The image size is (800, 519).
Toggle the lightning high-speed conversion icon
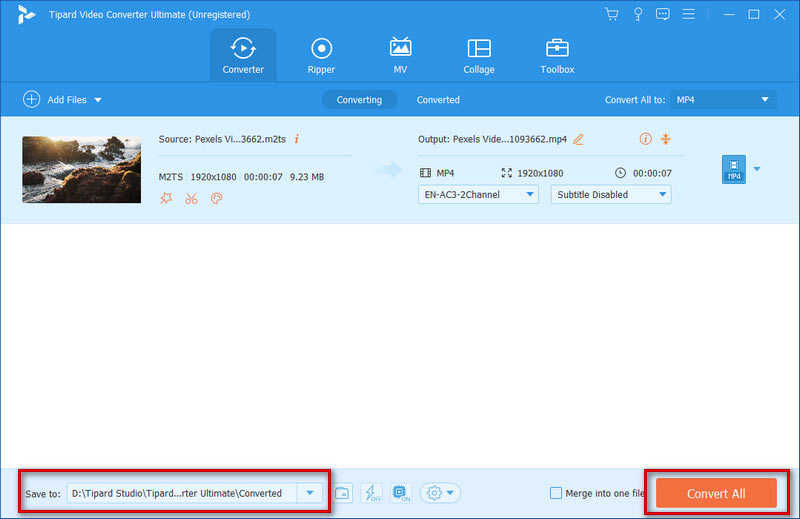point(372,493)
